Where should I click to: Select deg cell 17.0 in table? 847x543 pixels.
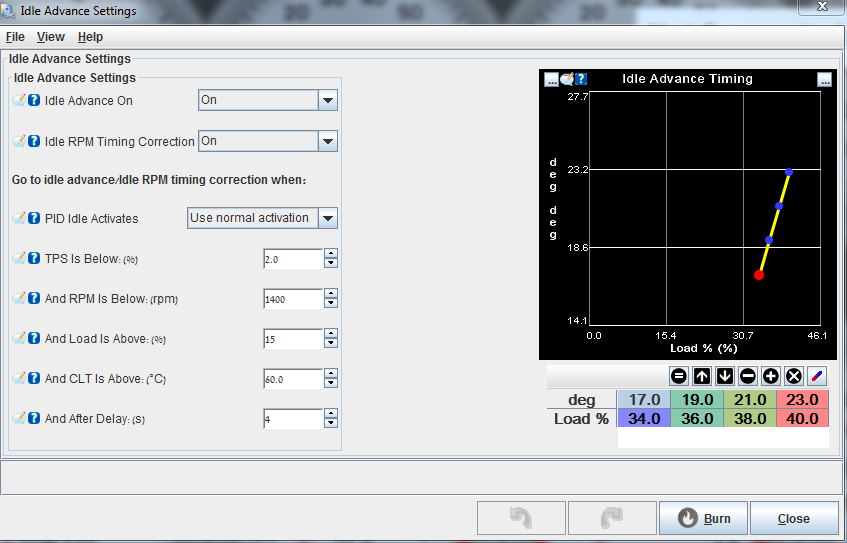pyautogui.click(x=644, y=399)
